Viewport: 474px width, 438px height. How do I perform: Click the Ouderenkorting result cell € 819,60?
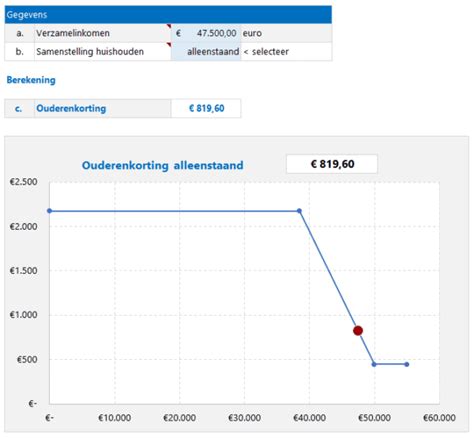[206, 108]
